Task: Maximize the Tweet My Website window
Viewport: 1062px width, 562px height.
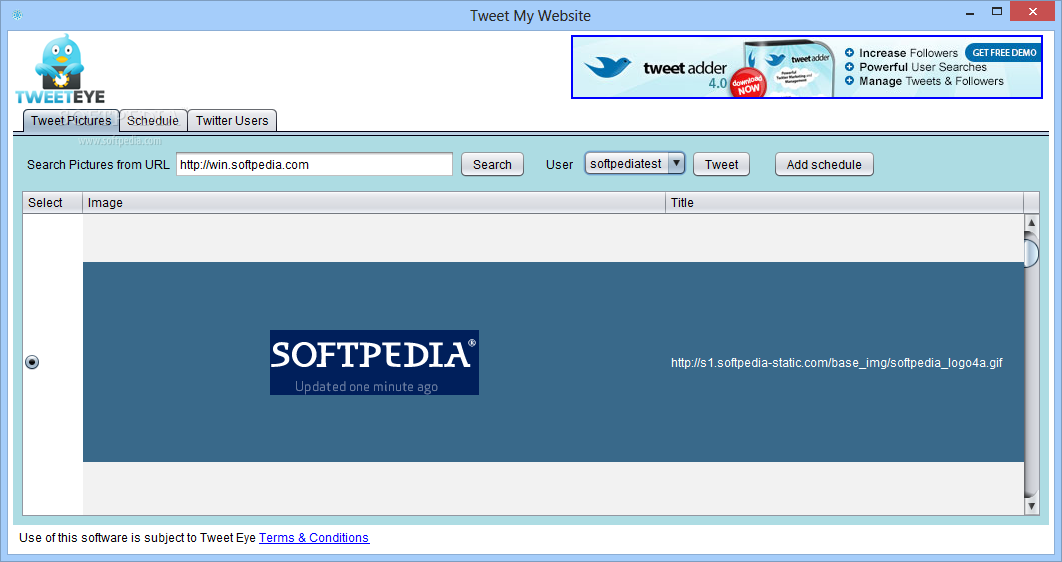Action: click(997, 12)
